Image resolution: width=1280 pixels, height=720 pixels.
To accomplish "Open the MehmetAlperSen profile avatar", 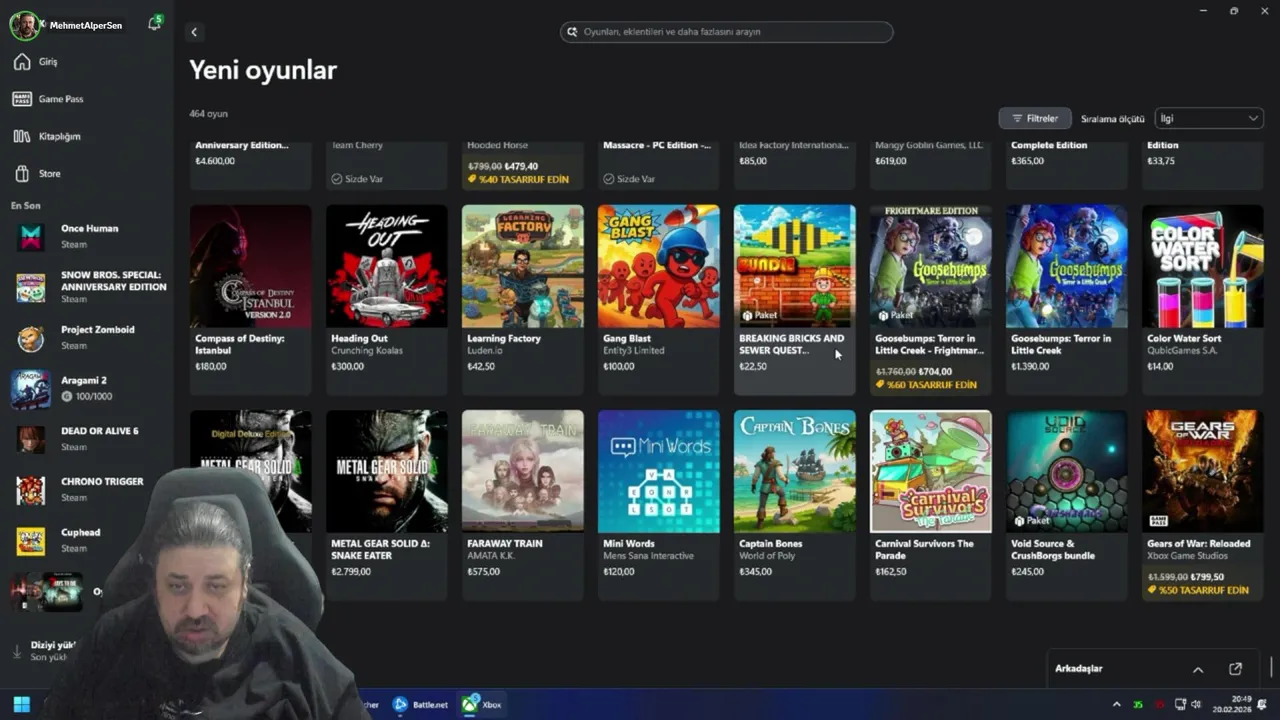I will pyautogui.click(x=25, y=25).
